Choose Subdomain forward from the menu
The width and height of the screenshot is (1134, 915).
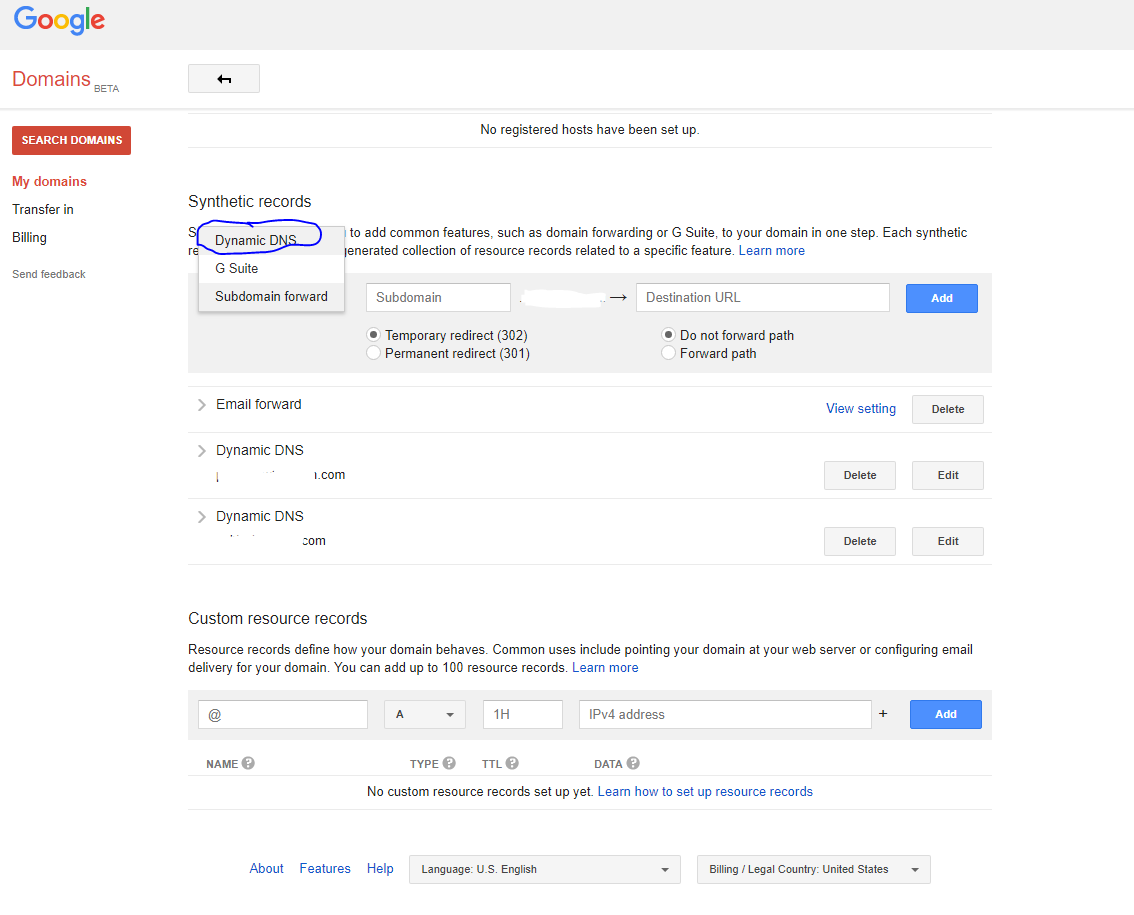click(271, 297)
